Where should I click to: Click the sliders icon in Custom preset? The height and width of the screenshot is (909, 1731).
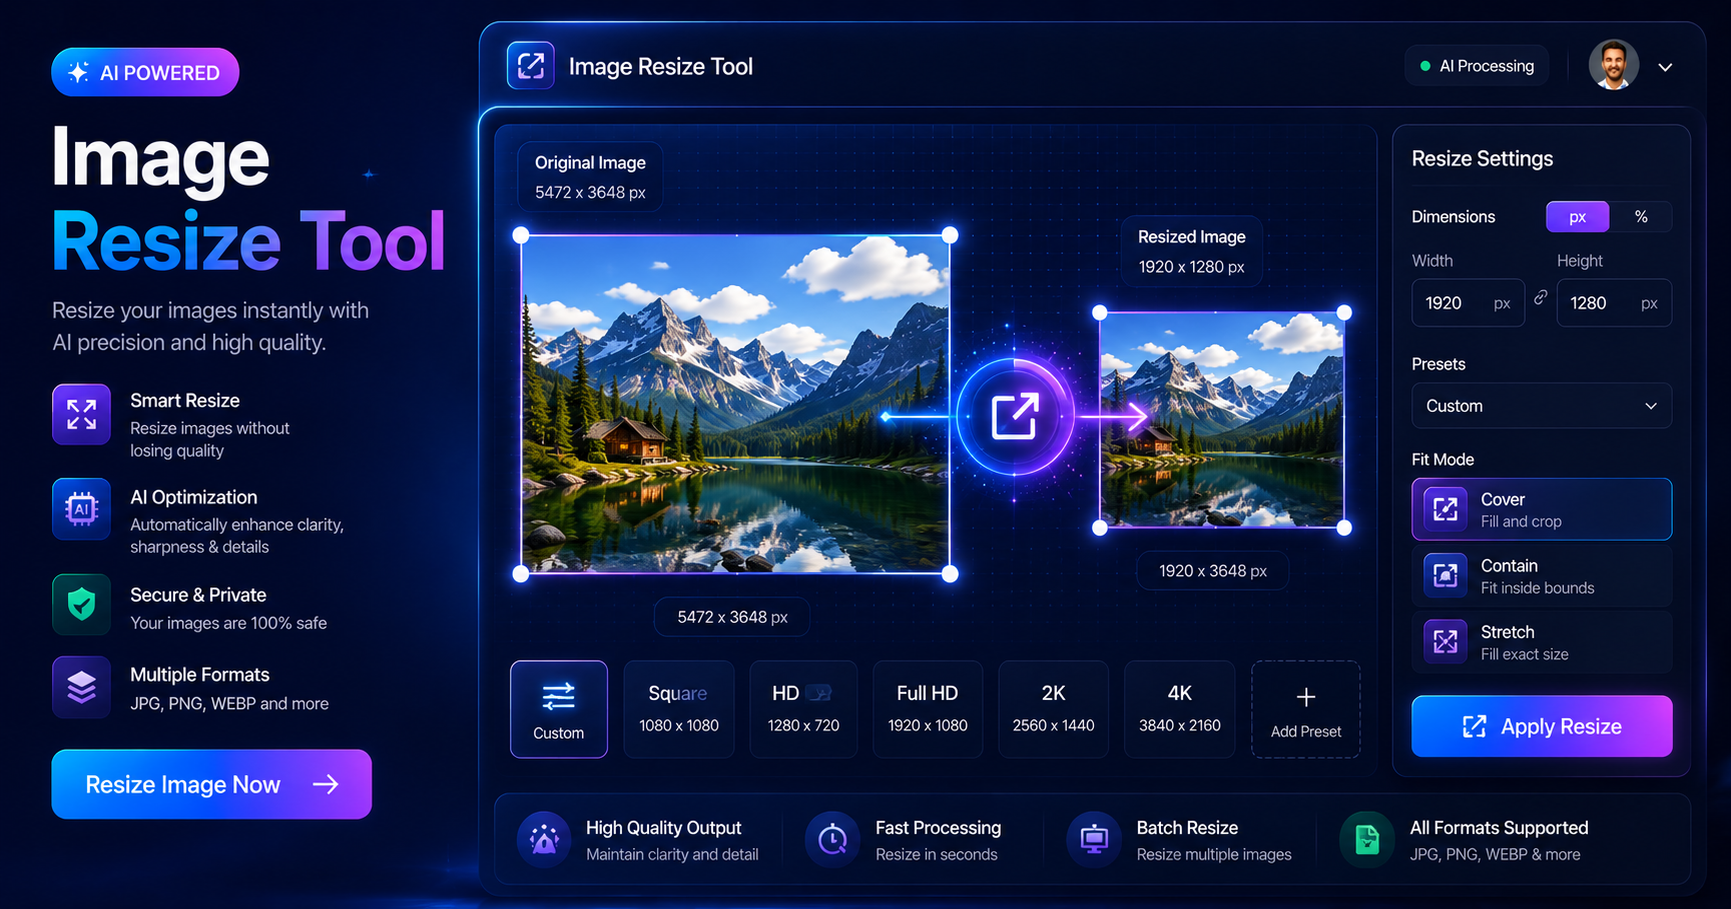click(x=558, y=696)
